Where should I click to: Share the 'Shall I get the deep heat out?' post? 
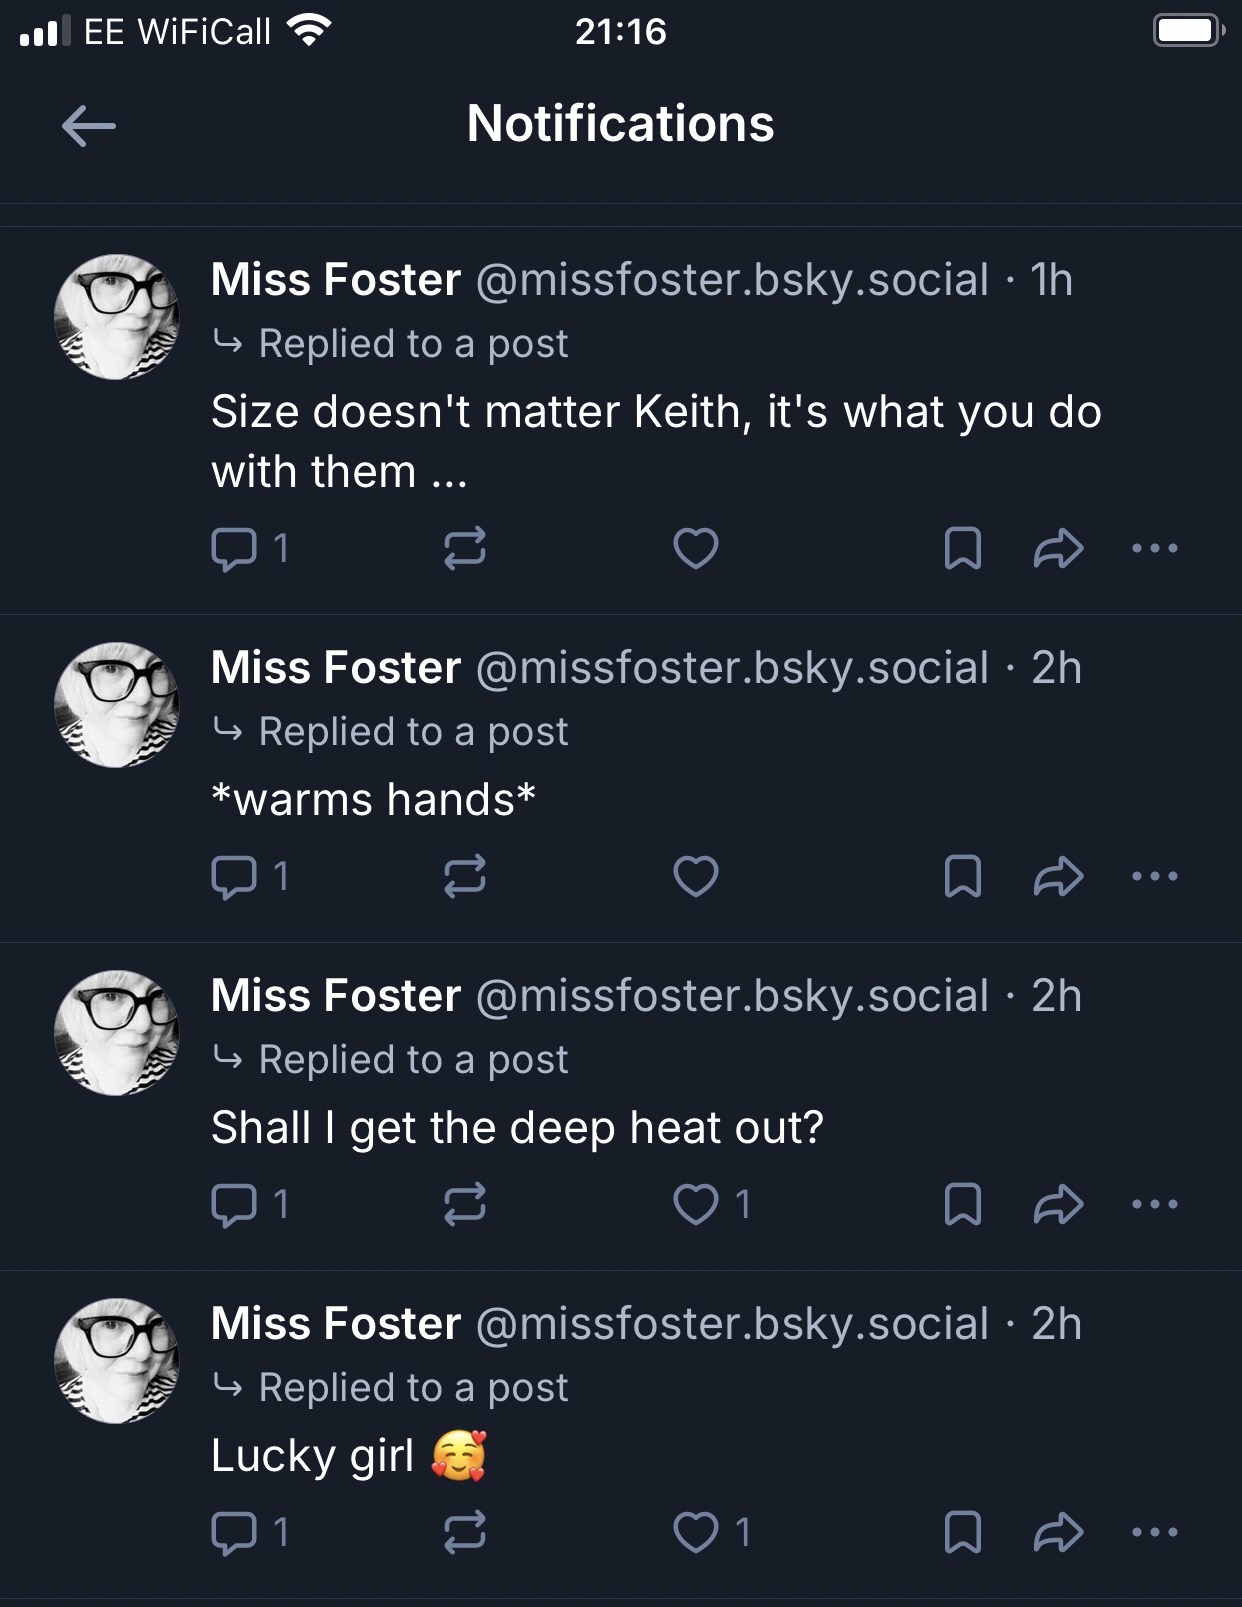(1058, 1204)
